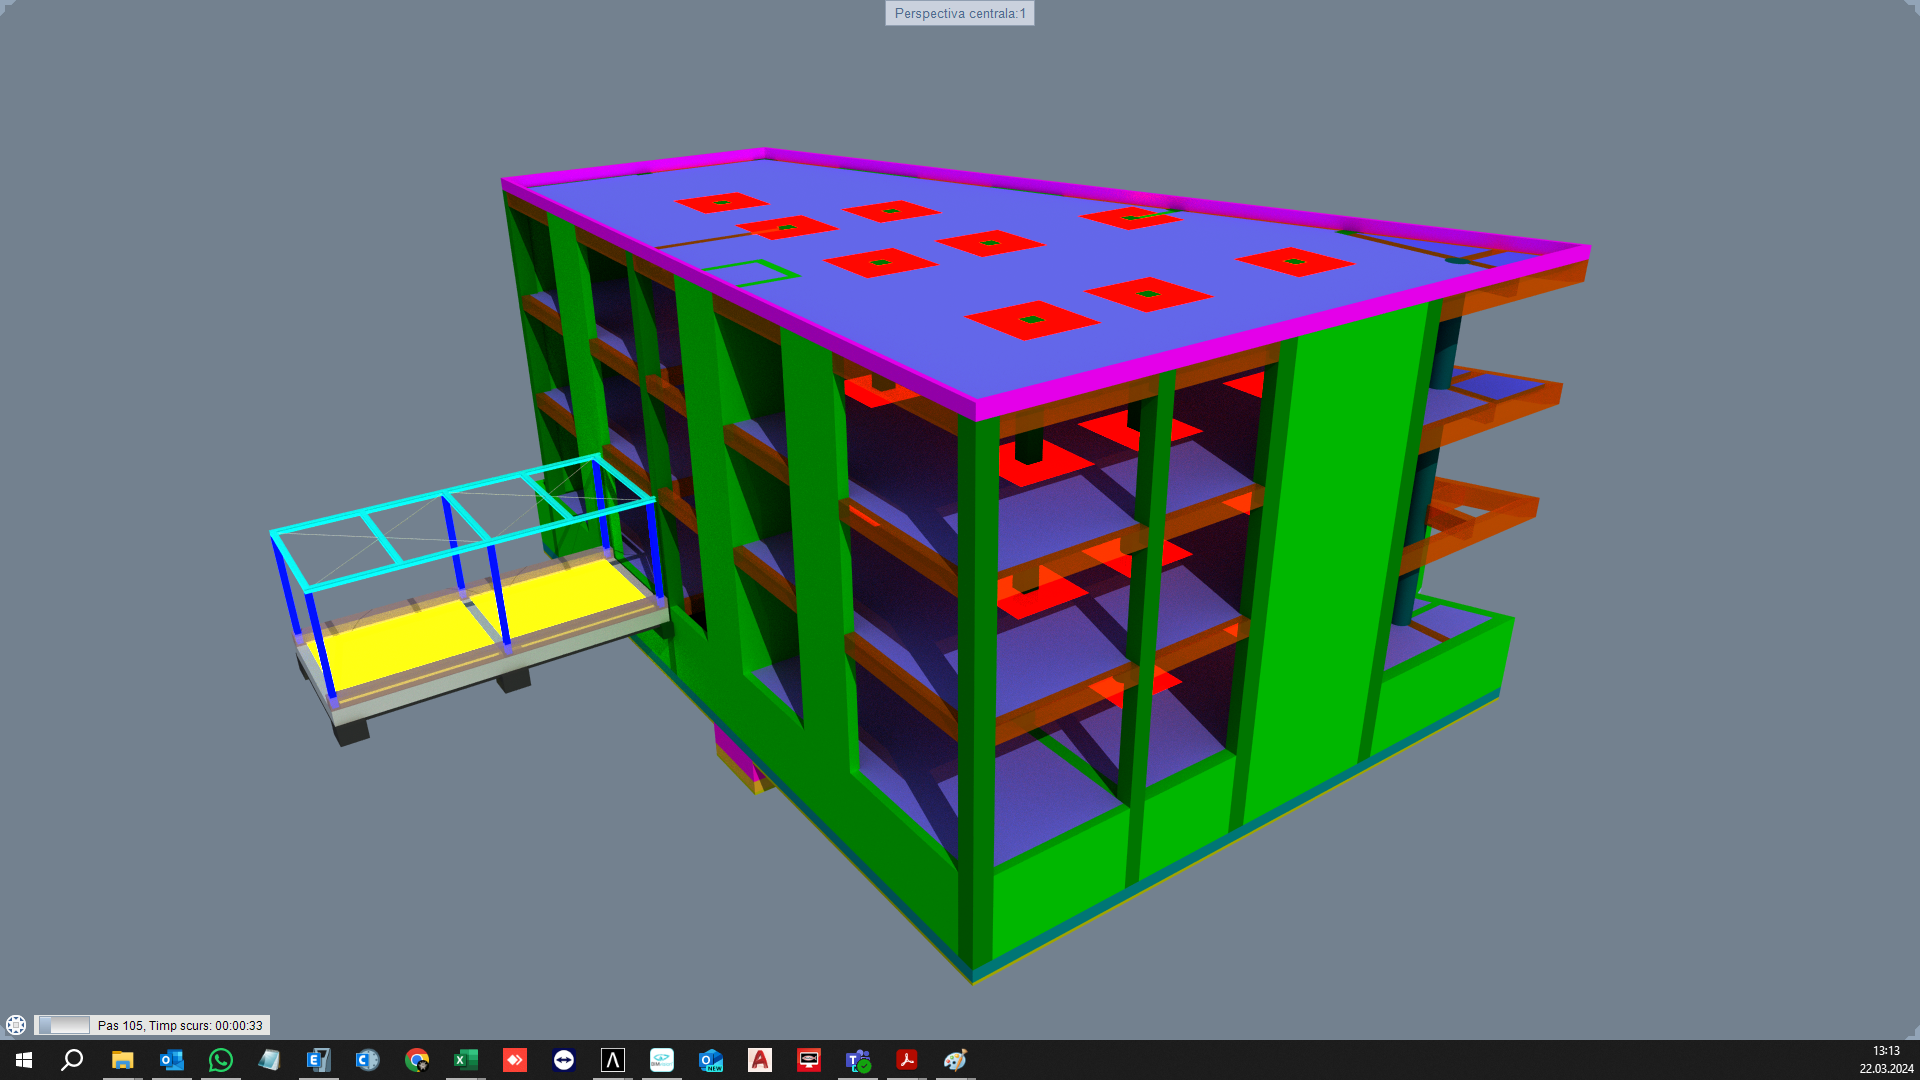Open Windows taskbar search

(72, 1060)
